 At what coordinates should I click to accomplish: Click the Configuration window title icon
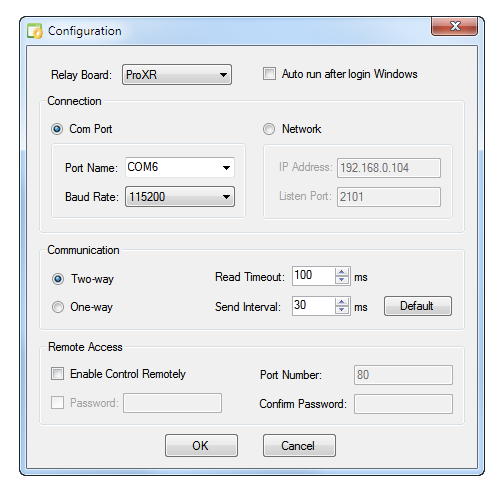(34, 31)
